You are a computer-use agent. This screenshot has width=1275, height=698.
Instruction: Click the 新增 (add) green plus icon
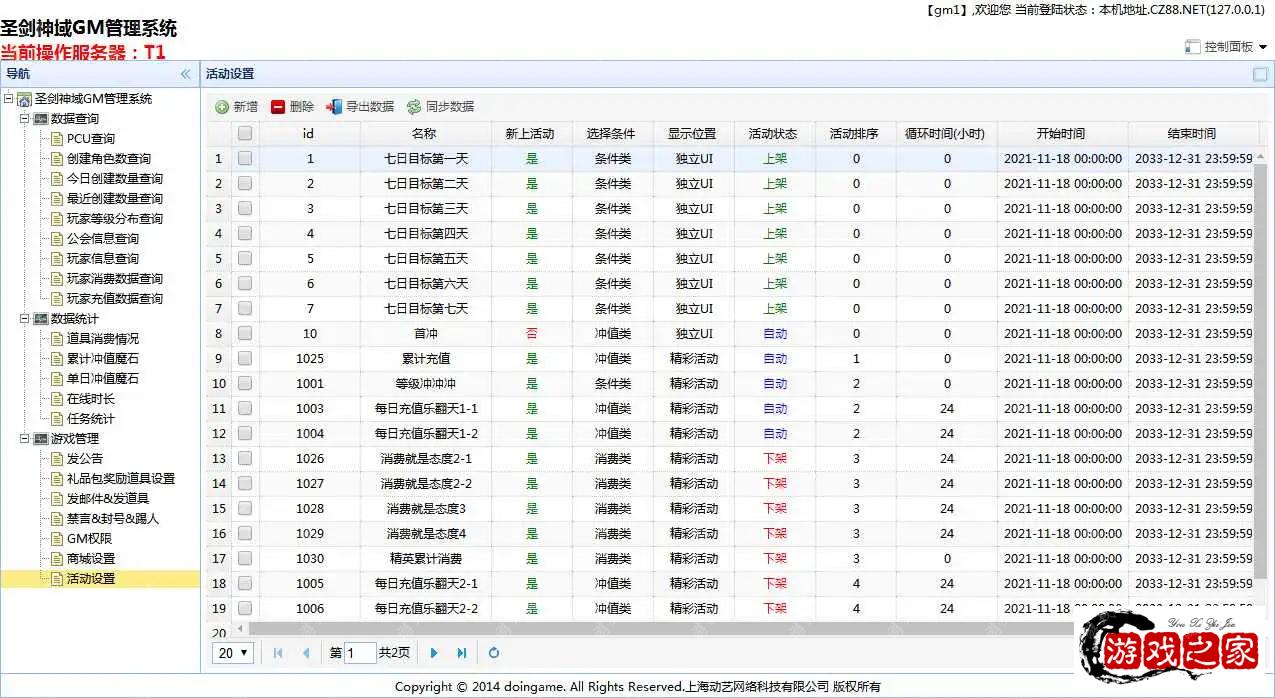coord(222,107)
